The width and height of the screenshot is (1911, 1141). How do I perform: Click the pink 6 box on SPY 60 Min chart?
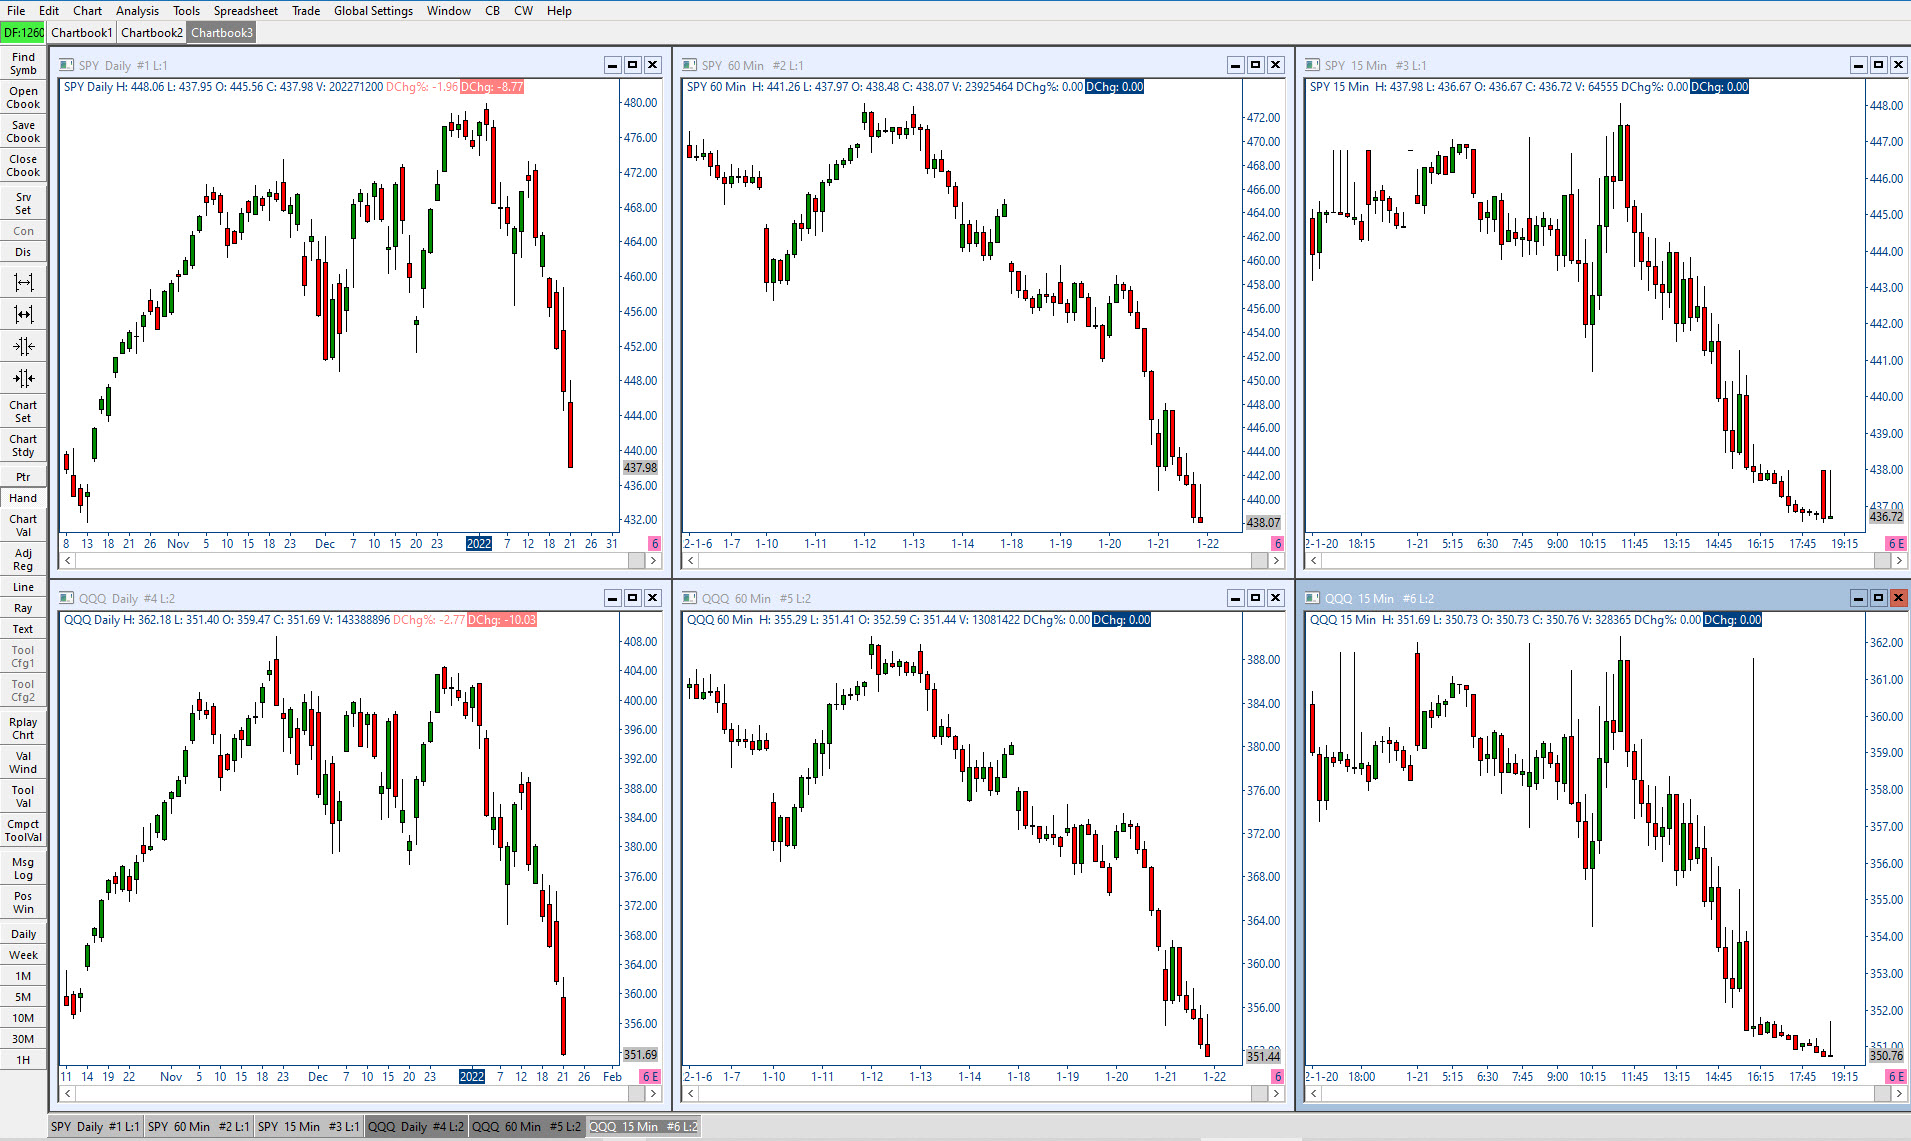click(1277, 543)
